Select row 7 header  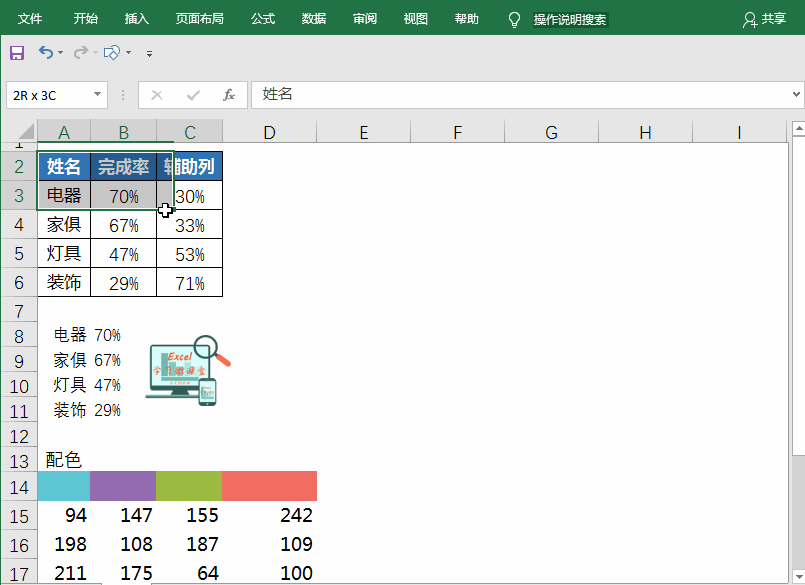click(x=19, y=311)
